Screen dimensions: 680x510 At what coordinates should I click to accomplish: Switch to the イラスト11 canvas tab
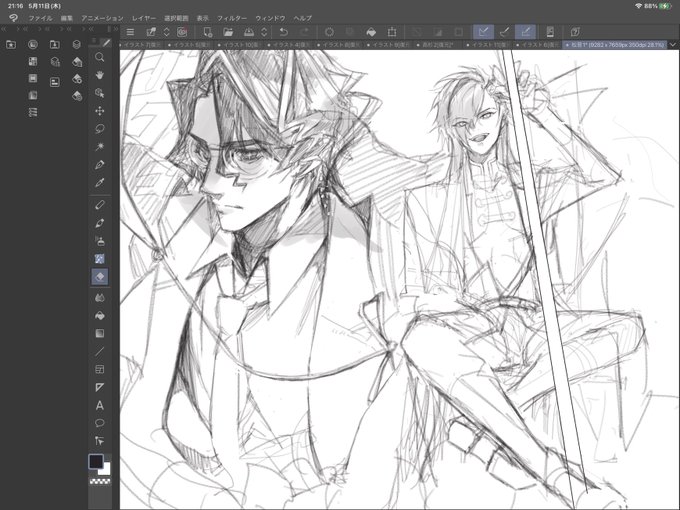tap(487, 45)
